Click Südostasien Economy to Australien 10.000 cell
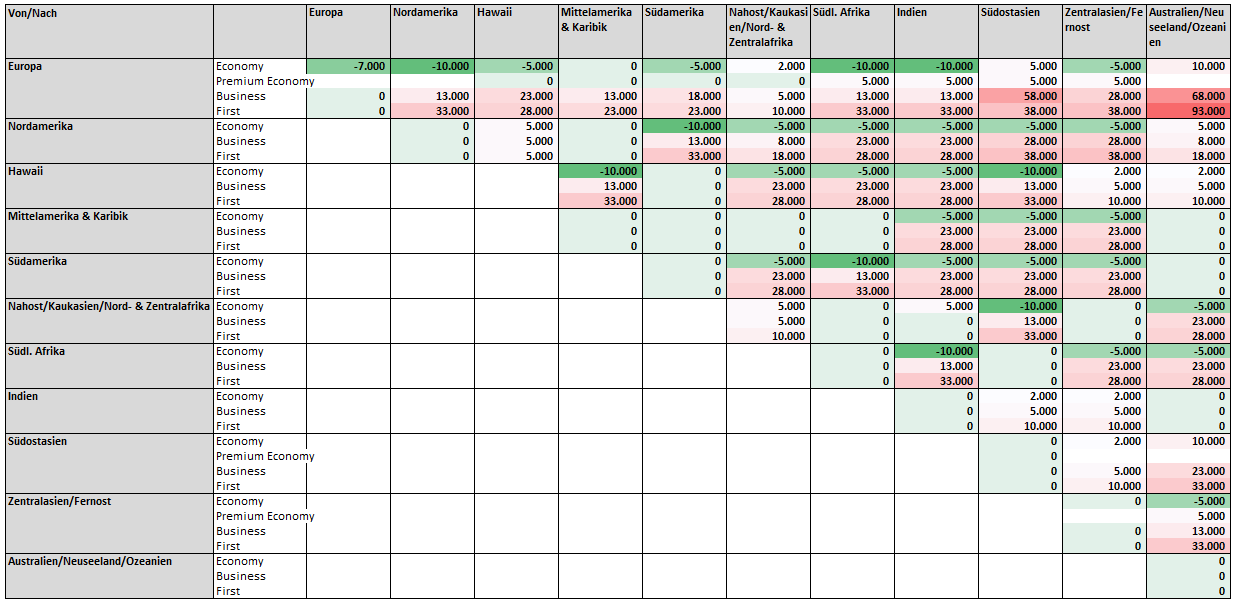This screenshot has width=1236, height=603. click(x=1188, y=441)
